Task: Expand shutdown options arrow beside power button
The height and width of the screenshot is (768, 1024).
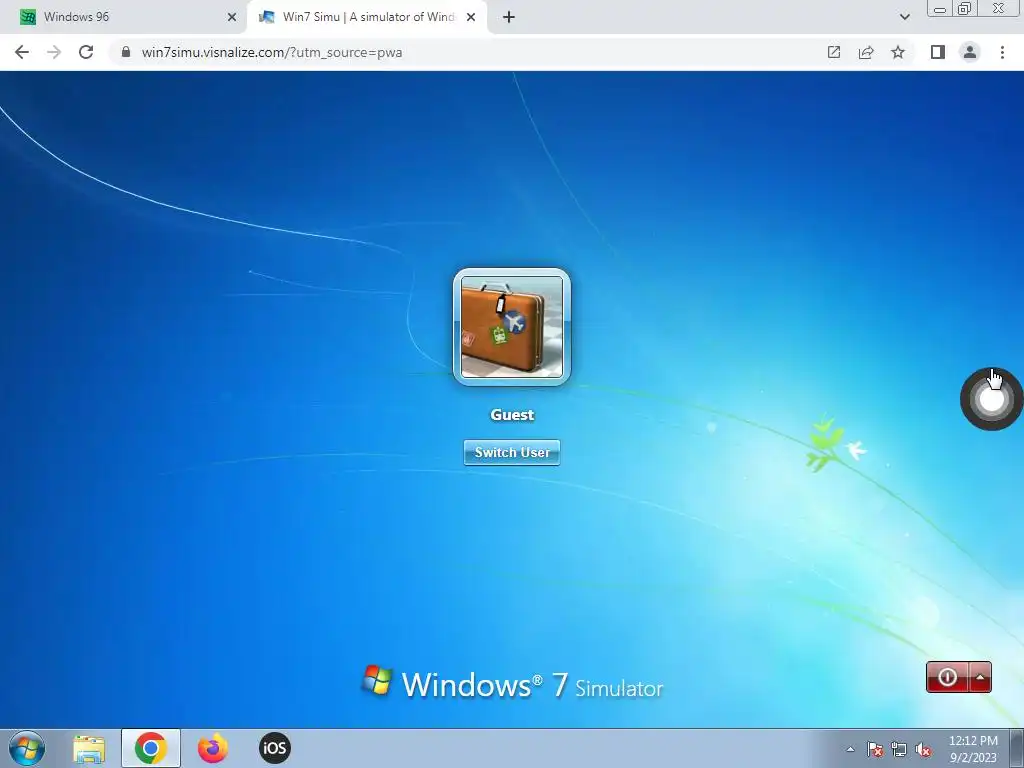Action: tap(980, 677)
